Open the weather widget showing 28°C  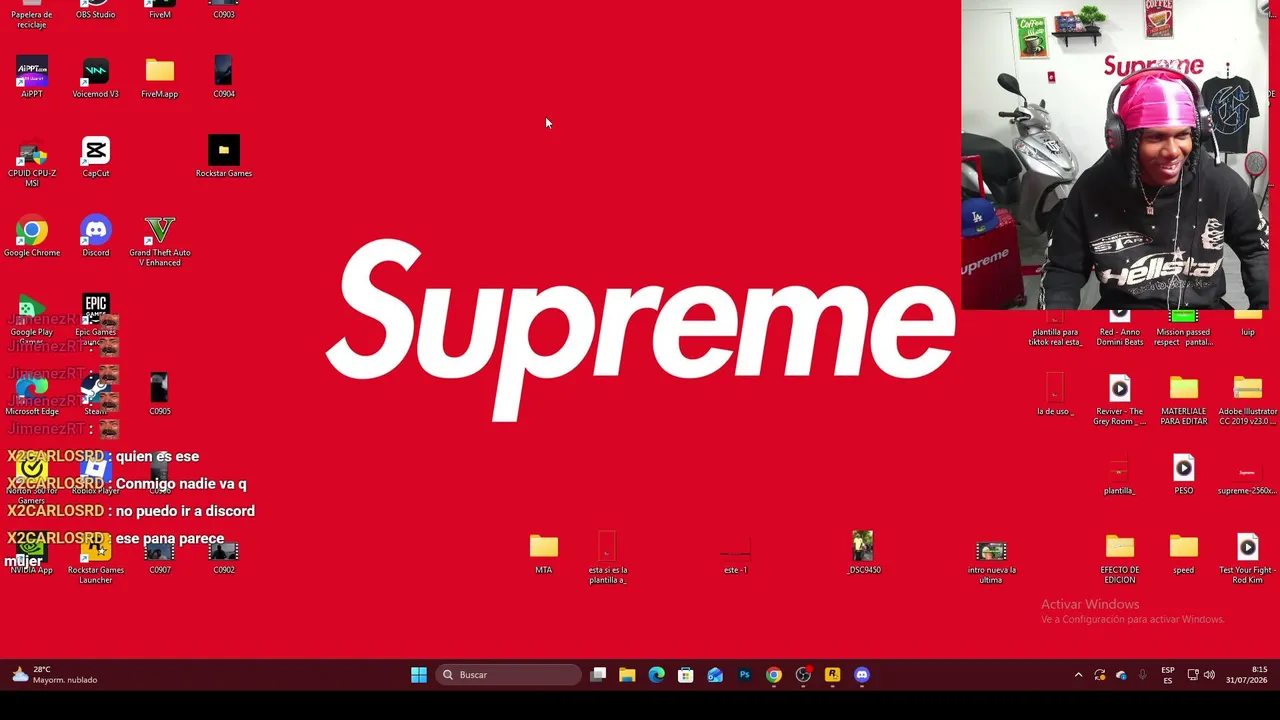coord(55,675)
